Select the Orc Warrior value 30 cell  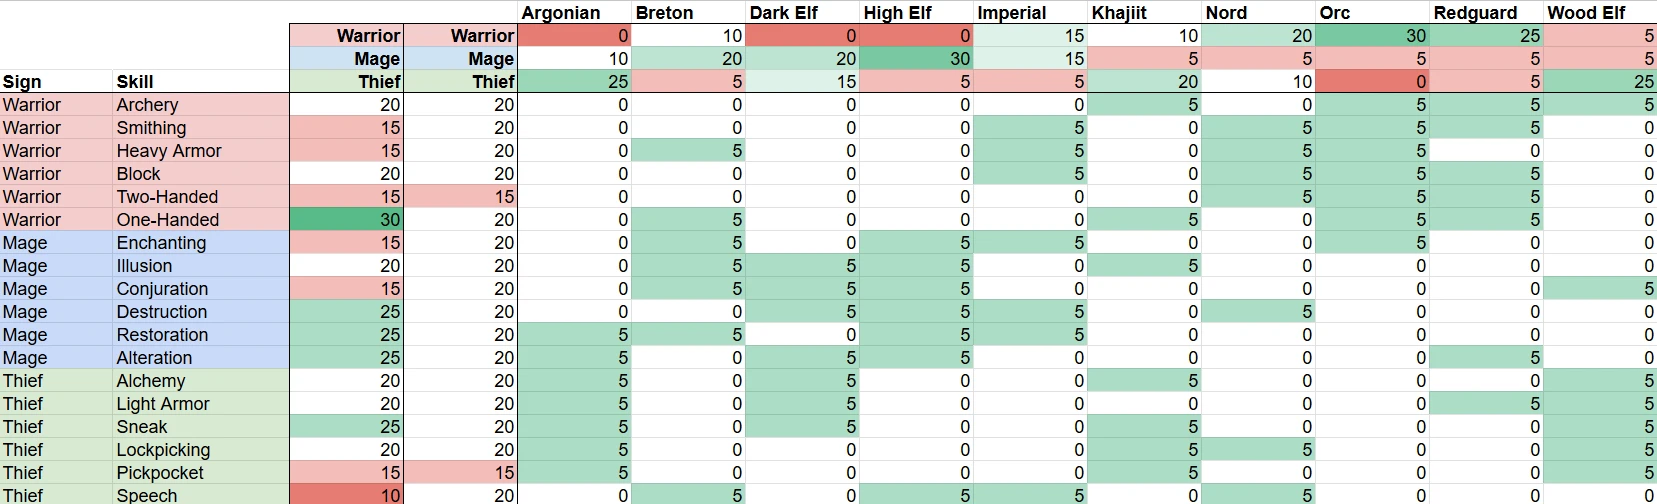pos(1372,36)
